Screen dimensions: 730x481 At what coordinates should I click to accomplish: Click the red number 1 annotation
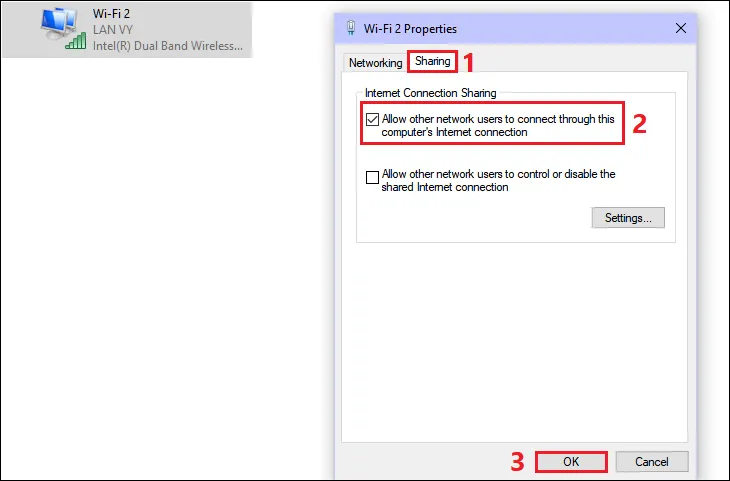coord(468,62)
